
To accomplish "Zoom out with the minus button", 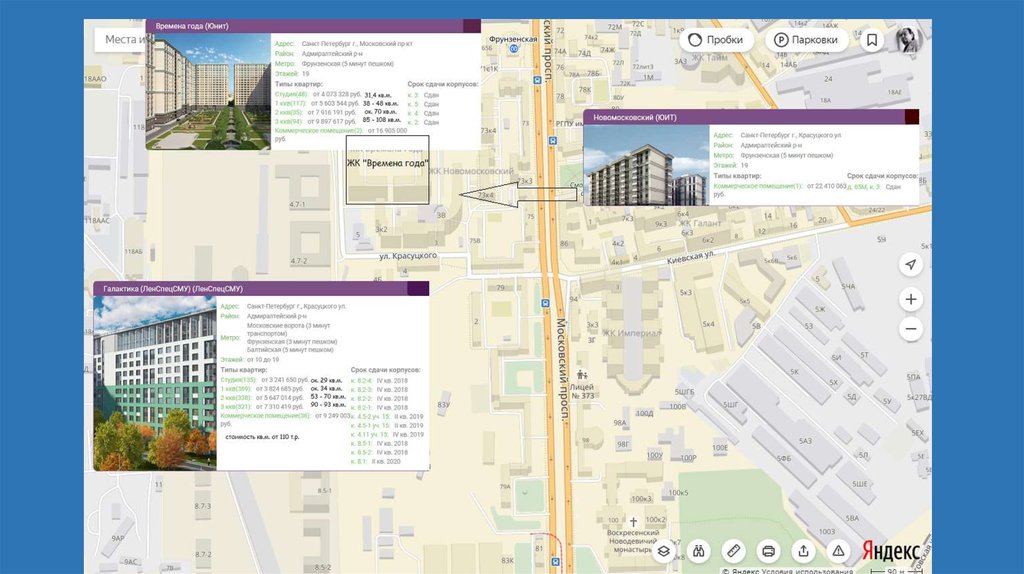I will pyautogui.click(x=910, y=328).
